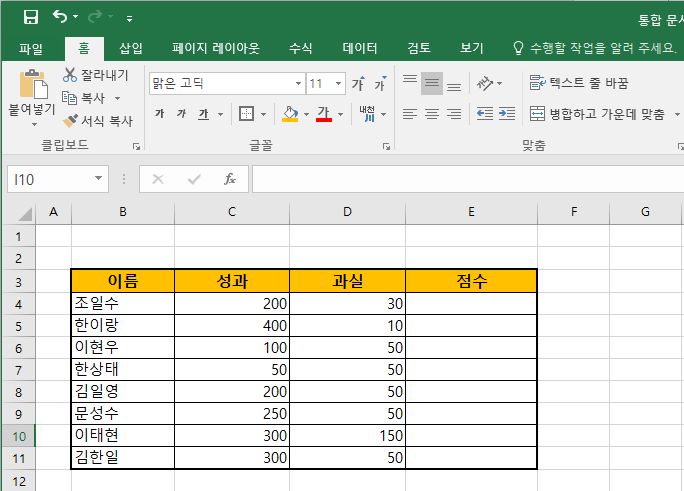
Task: Click cell with value 400
Action: point(232,326)
